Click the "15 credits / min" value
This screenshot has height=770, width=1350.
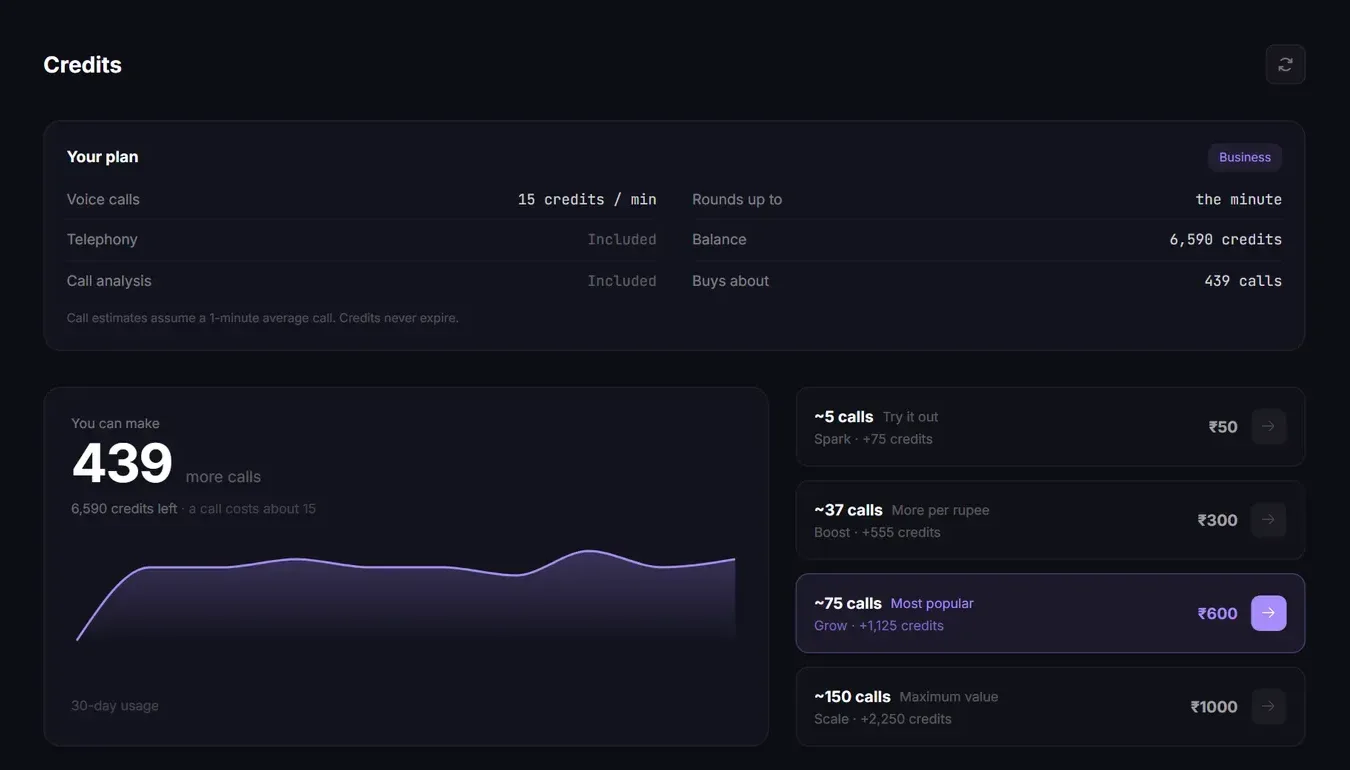(587, 199)
